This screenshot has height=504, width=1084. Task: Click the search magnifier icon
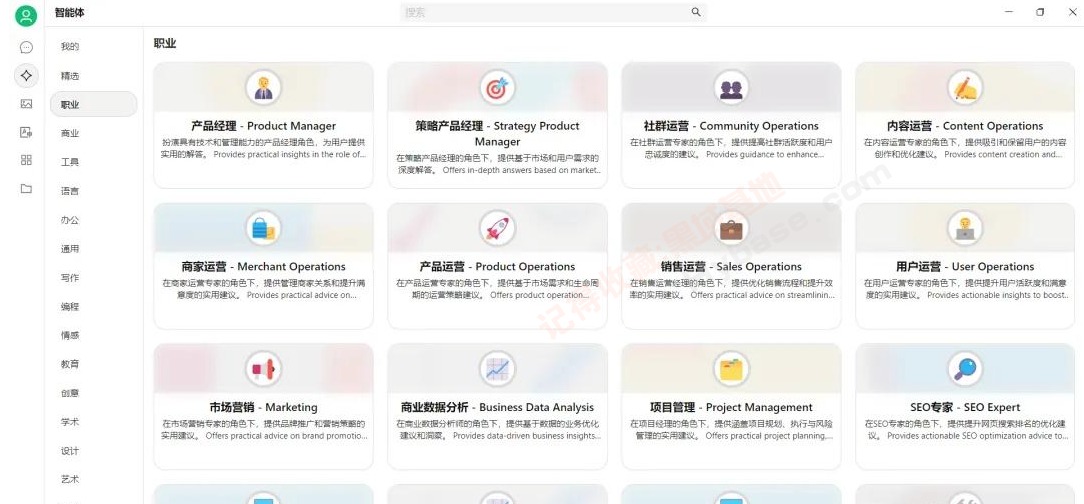[x=695, y=12]
